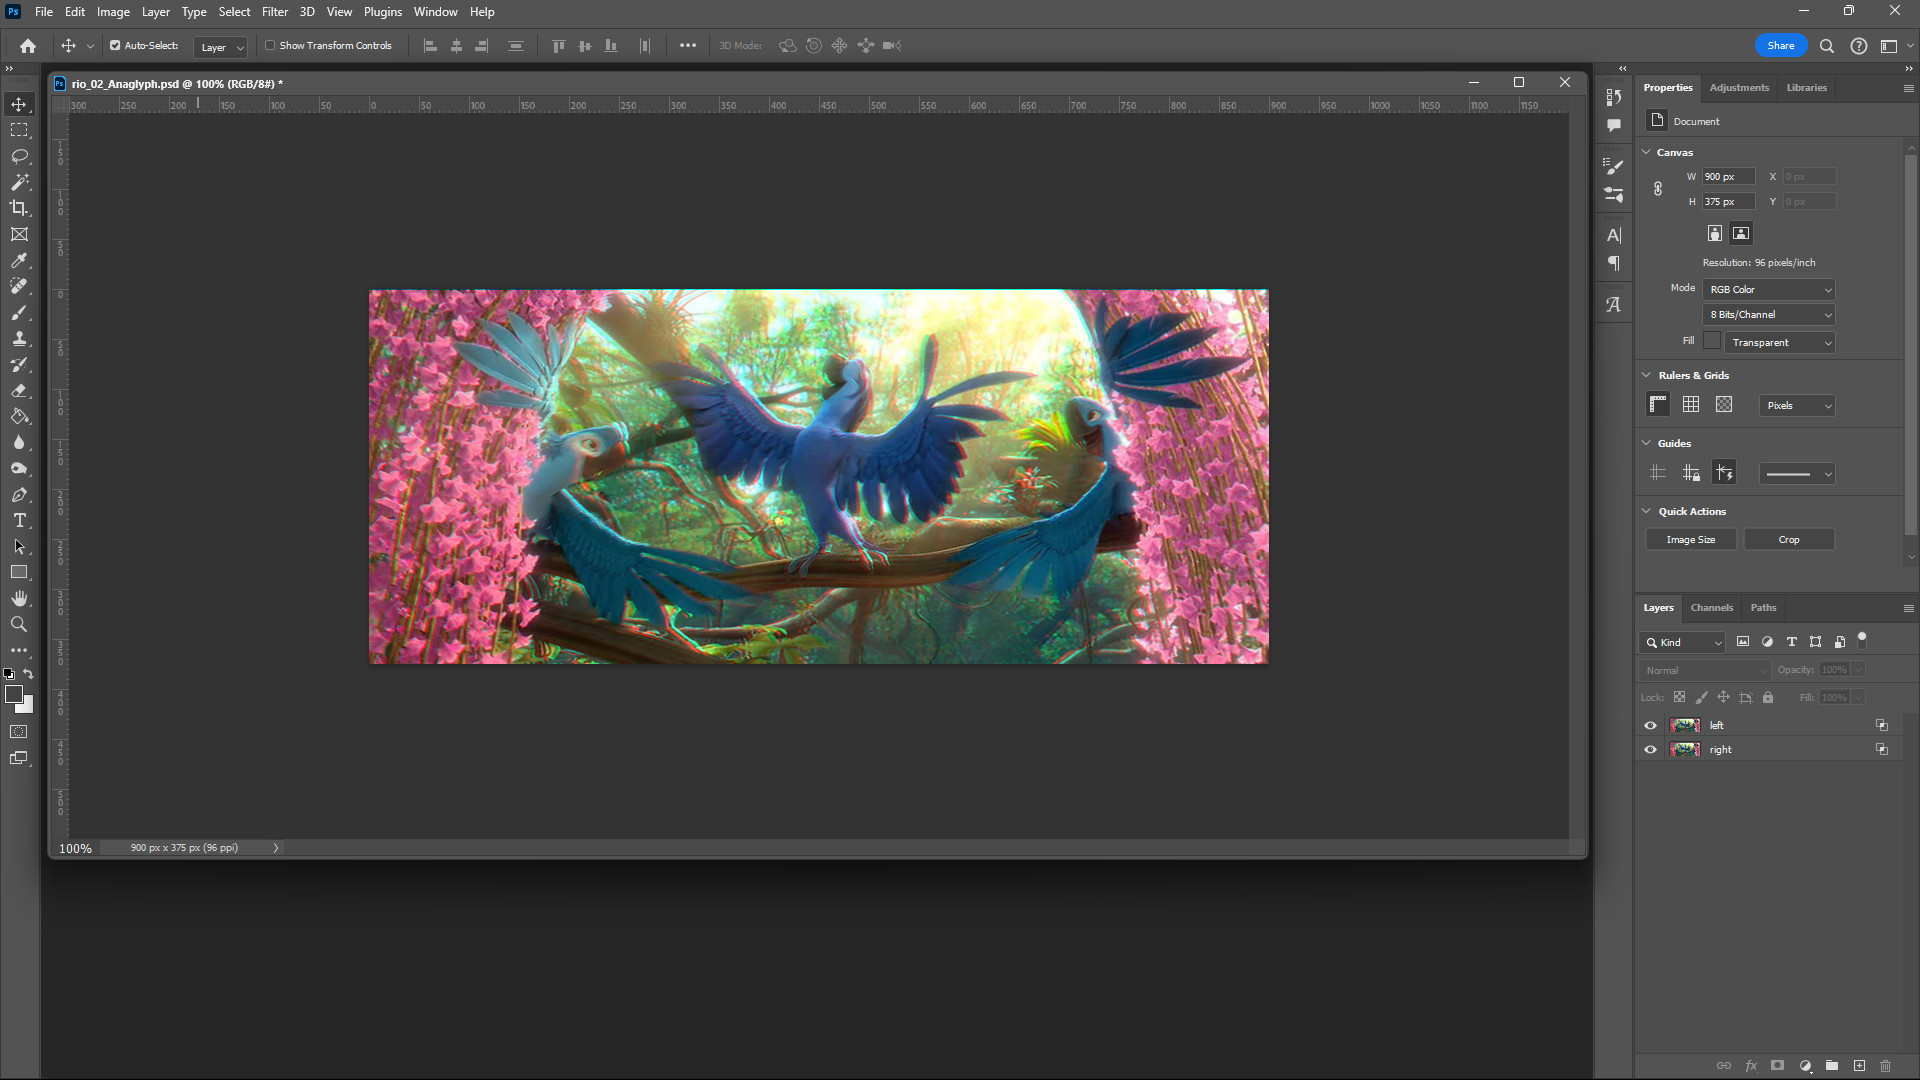Image resolution: width=1920 pixels, height=1080 pixels.
Task: Open the Pixels ruler units dropdown
Action: (x=1797, y=405)
